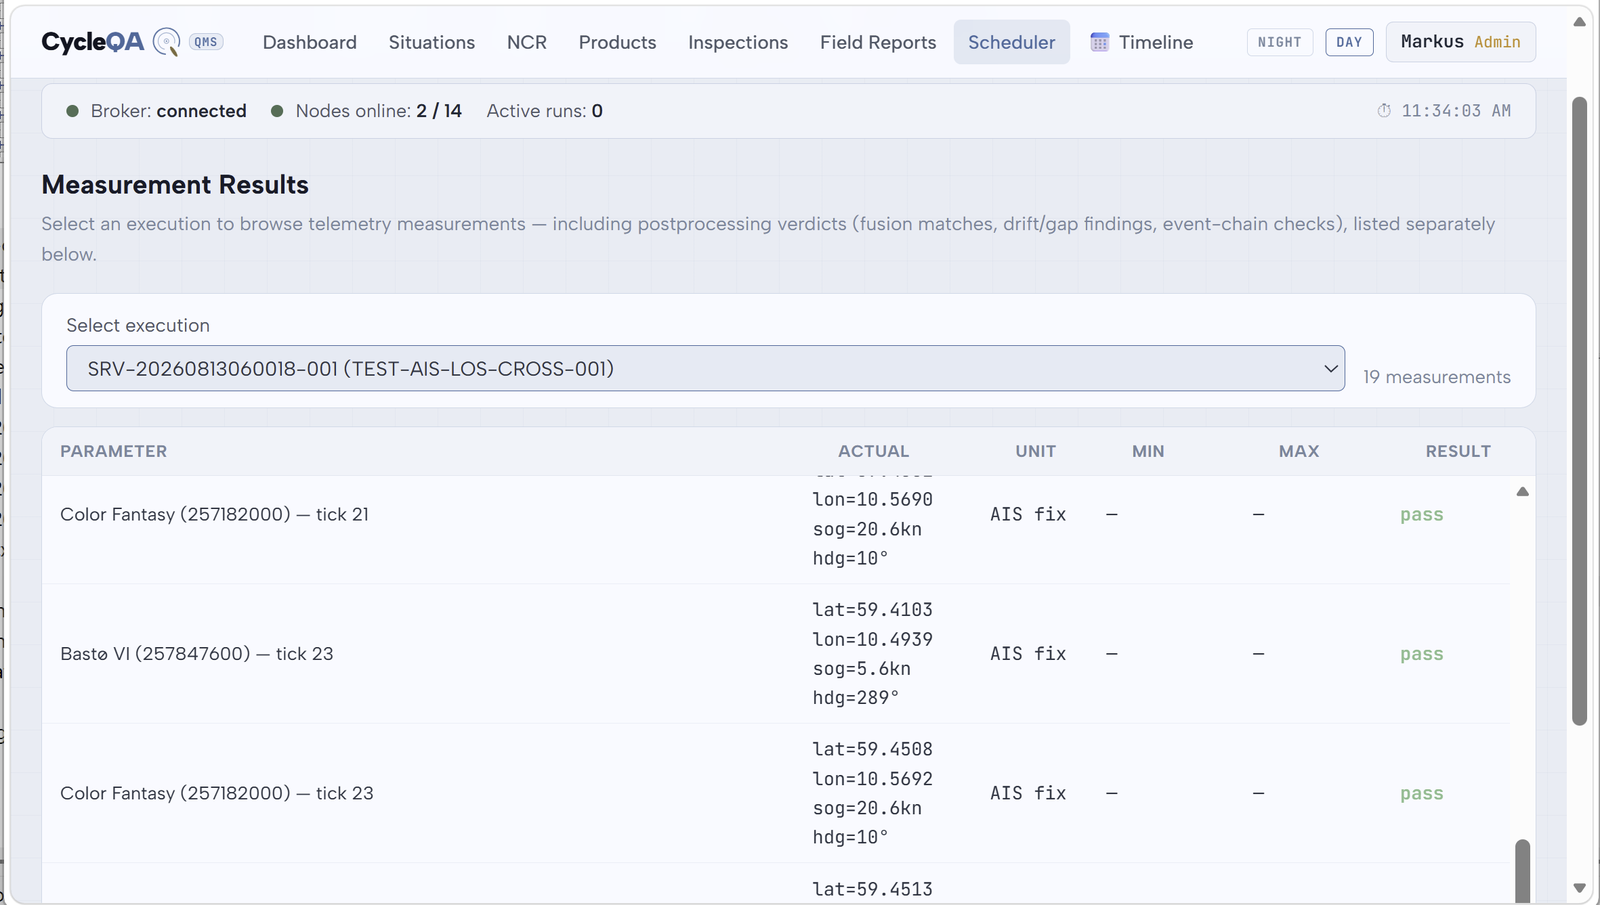The height and width of the screenshot is (905, 1600).
Task: Select Color Fantasy tick 21 row
Action: 776,530
